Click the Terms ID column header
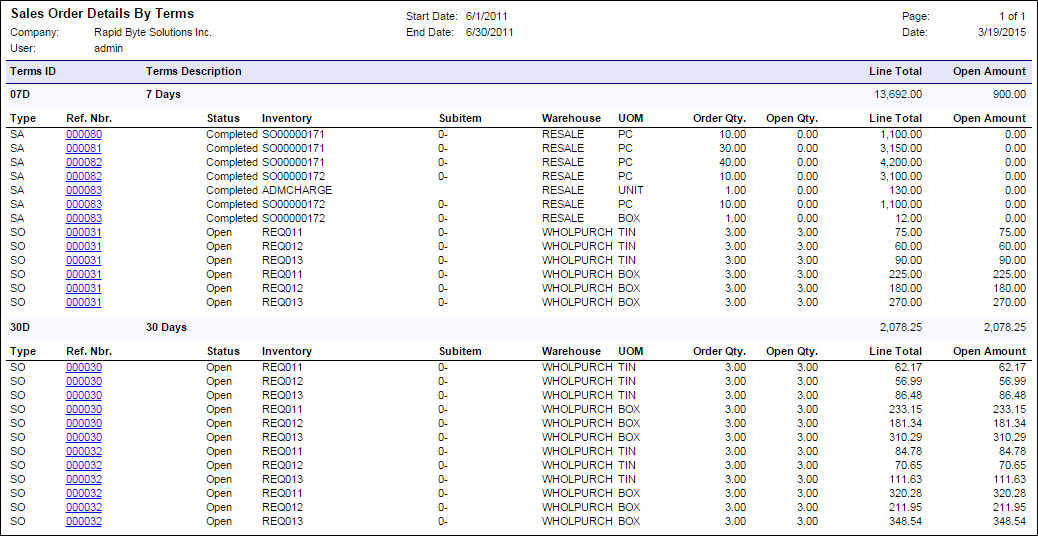The width and height of the screenshot is (1038, 536). tap(32, 71)
